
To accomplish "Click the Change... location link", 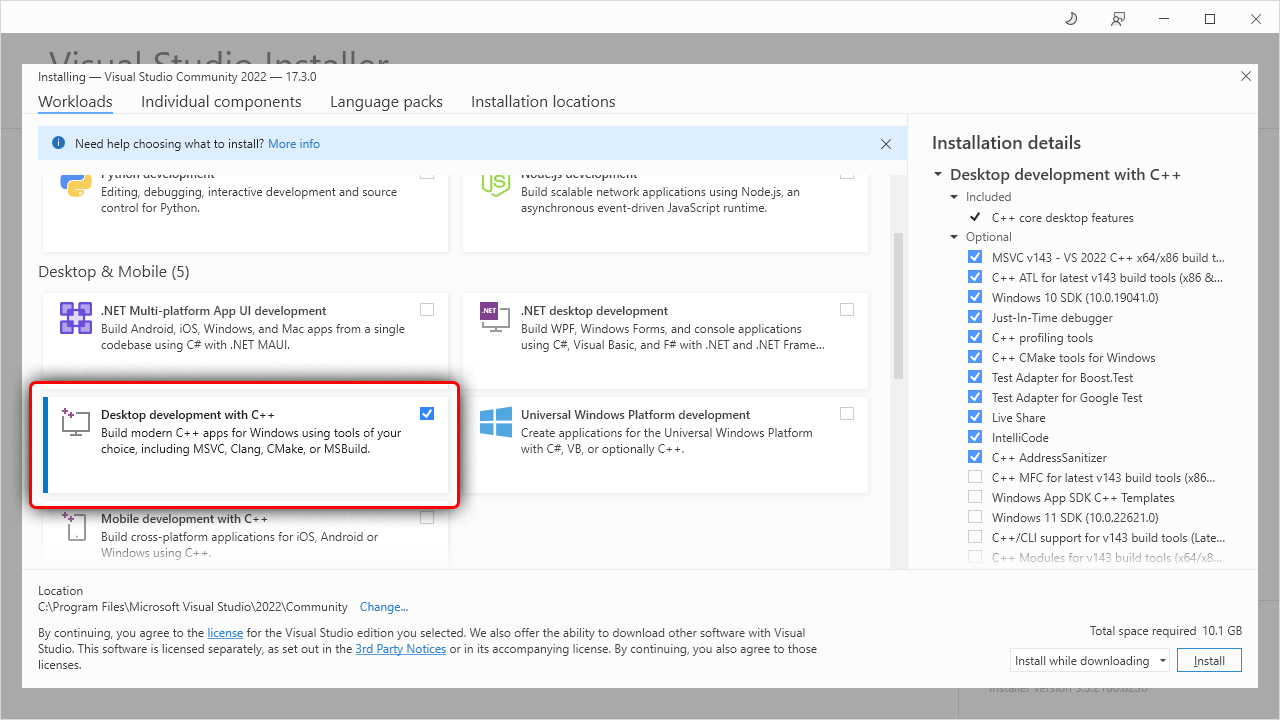I will point(384,607).
